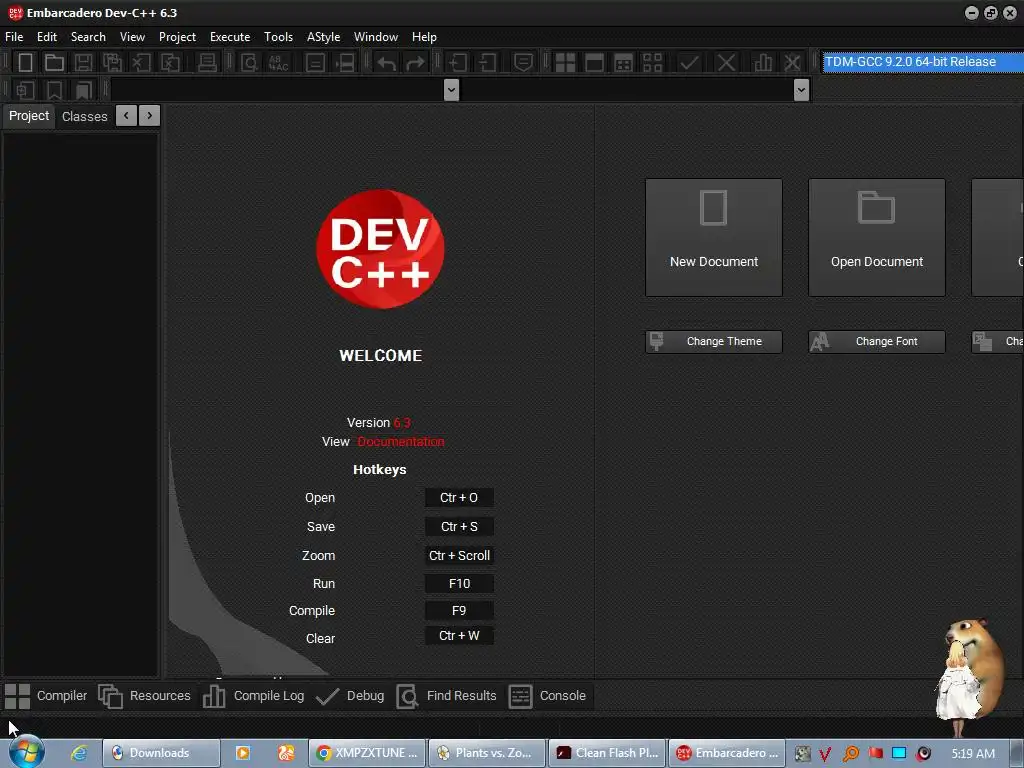
Task: Click the Clean Flash Player taskbar button
Action: click(607, 753)
